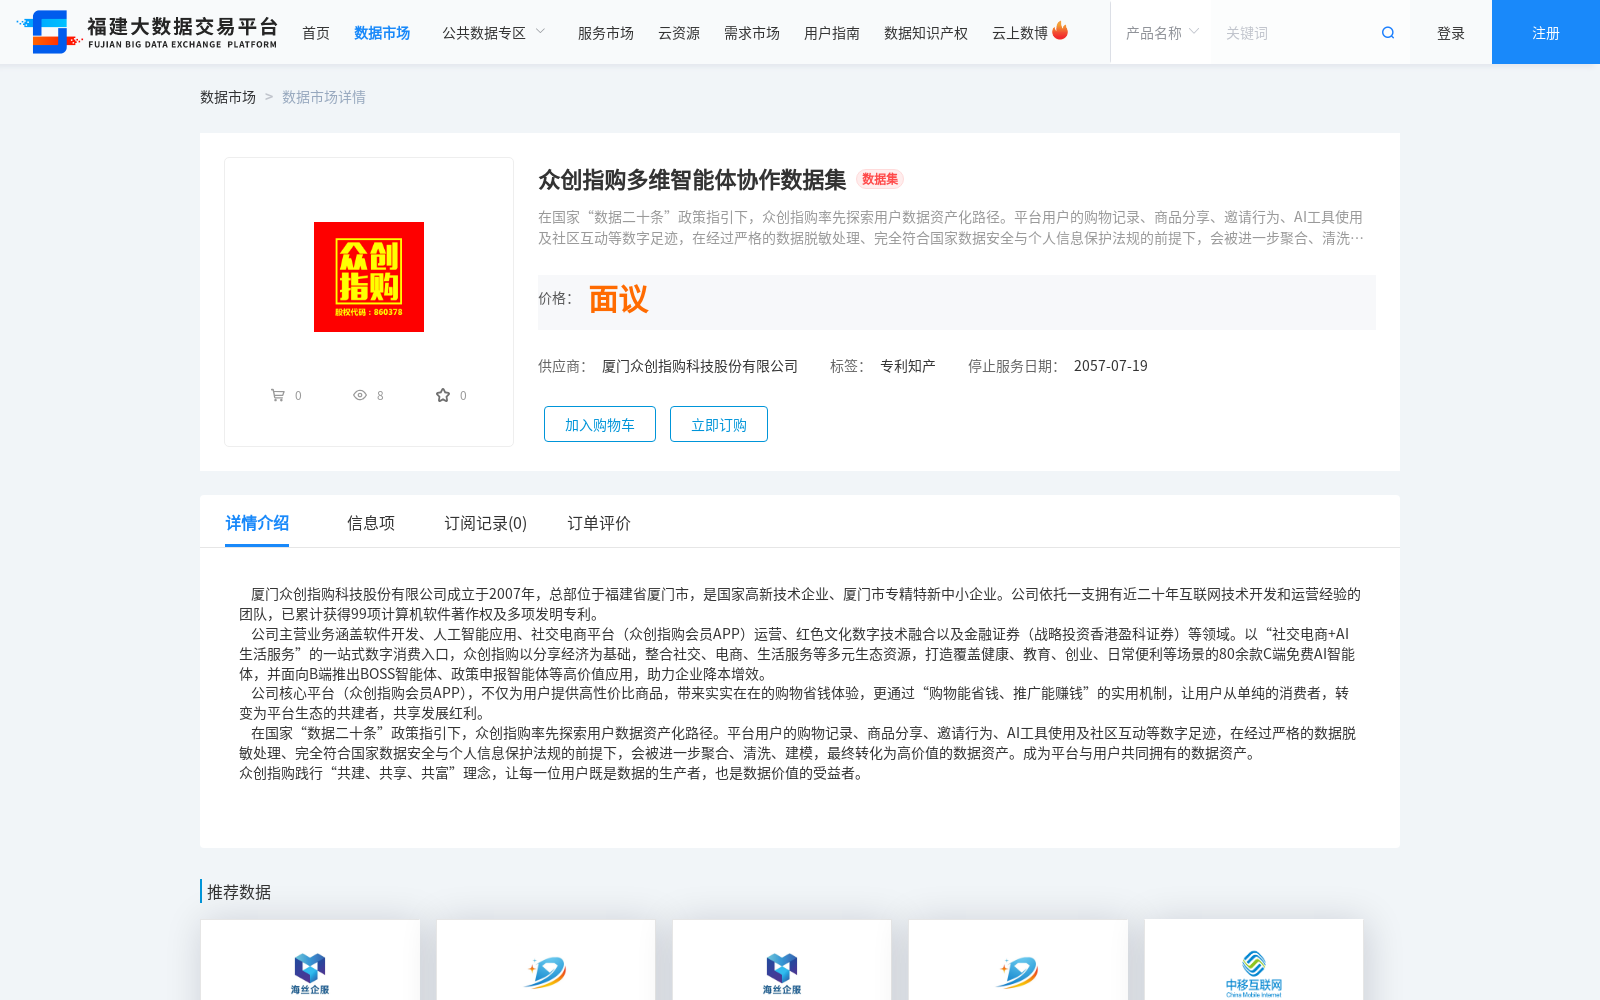Click the 加入购物车 button
The width and height of the screenshot is (1600, 1000).
[600, 424]
